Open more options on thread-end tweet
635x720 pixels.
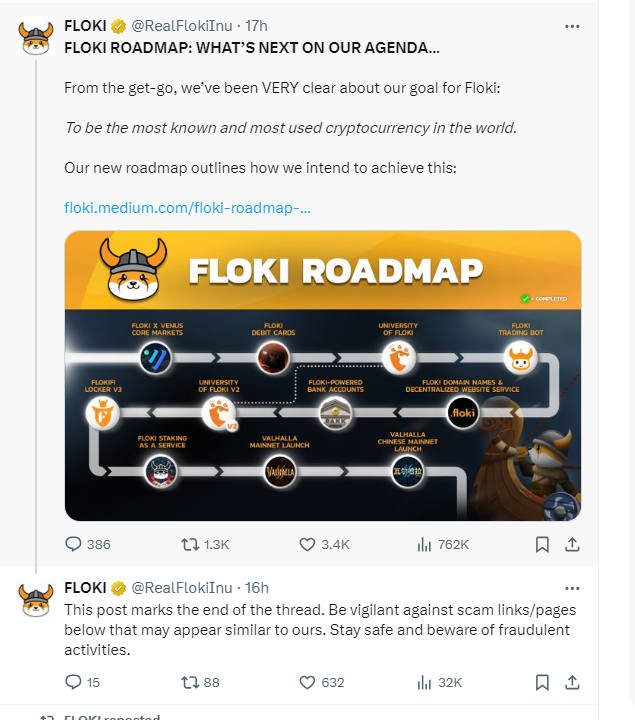click(x=572, y=588)
